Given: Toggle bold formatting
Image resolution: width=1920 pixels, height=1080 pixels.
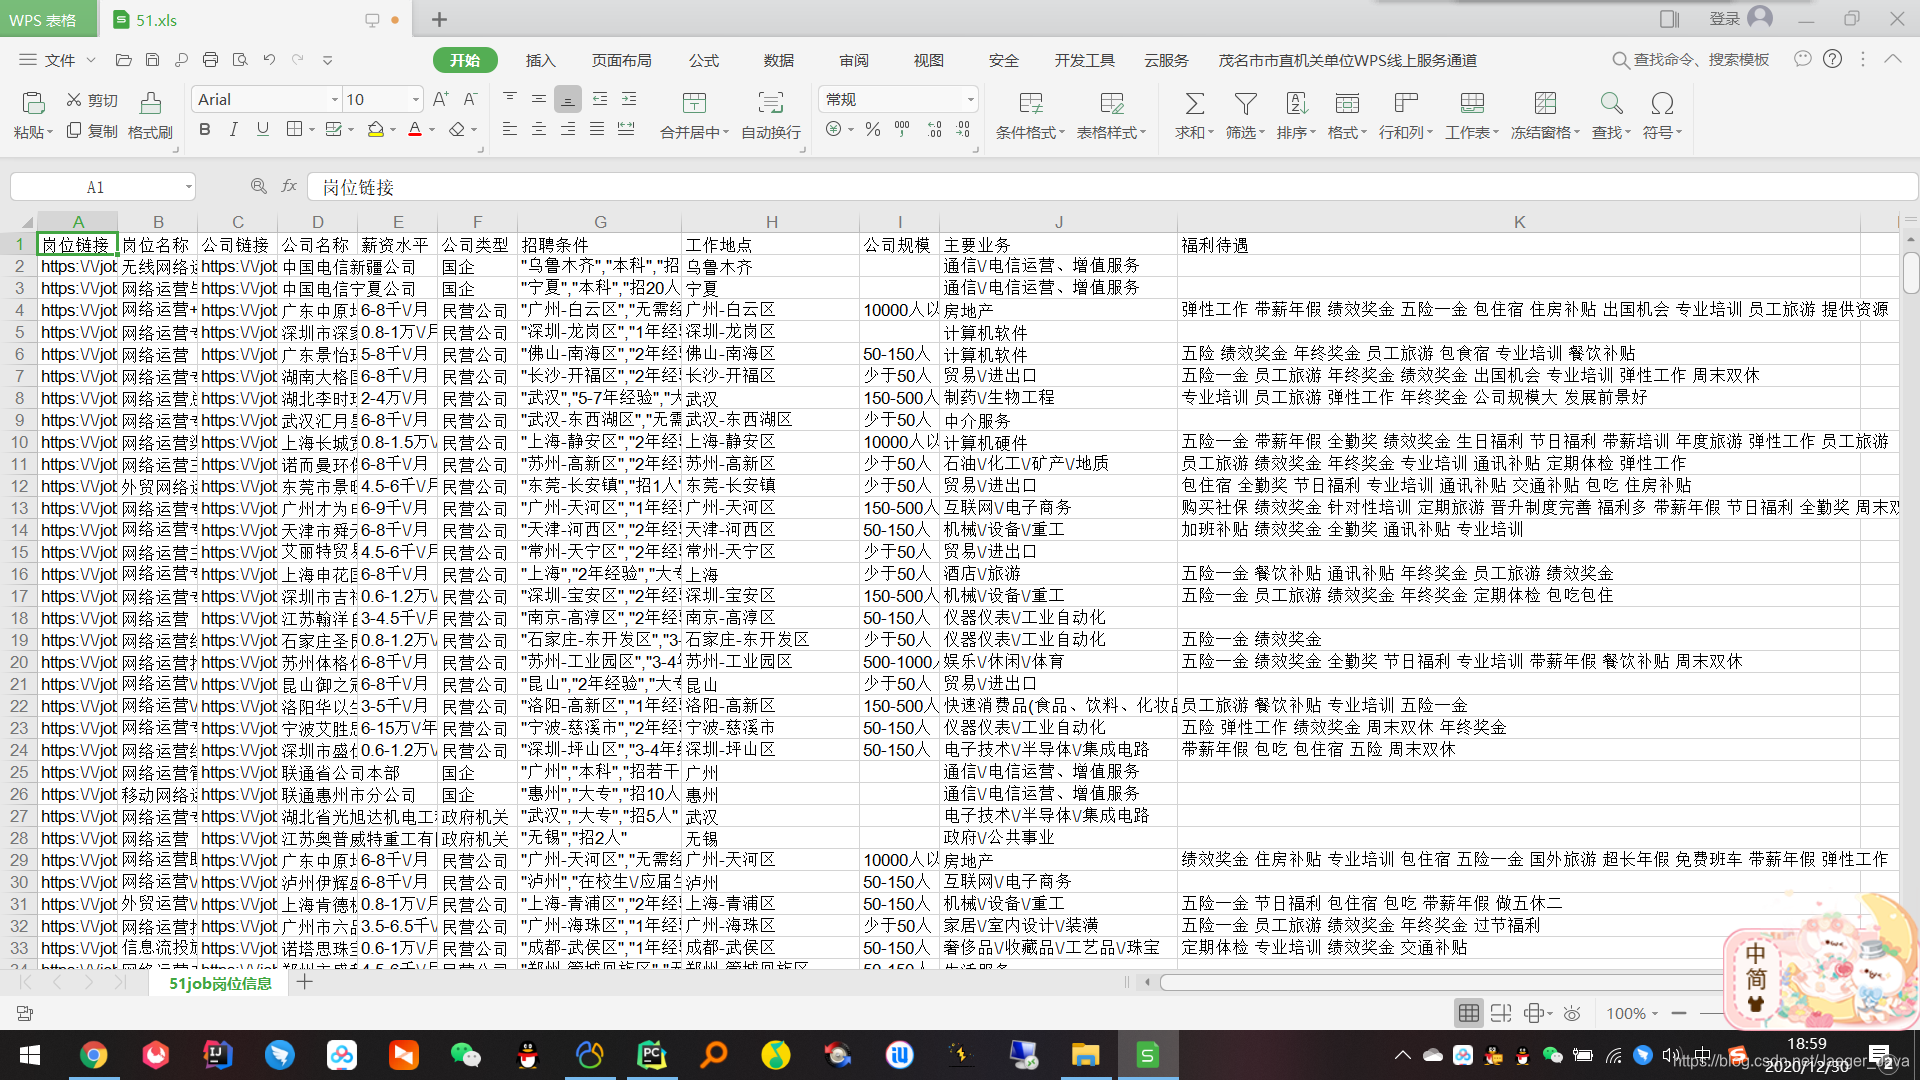Looking at the screenshot, I should point(204,130).
